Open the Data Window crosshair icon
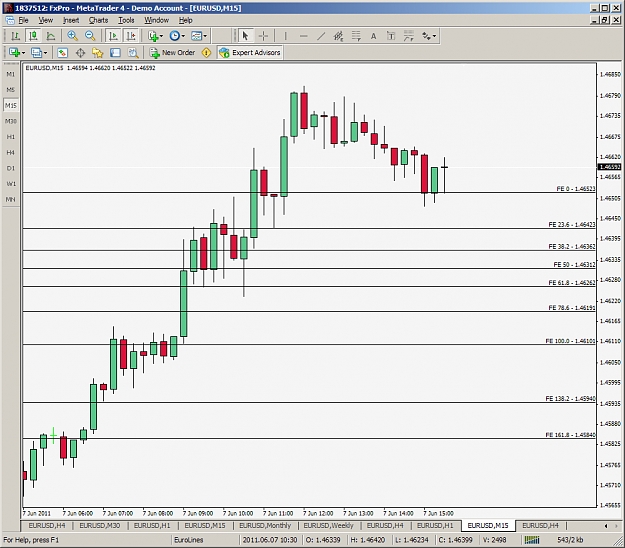Image resolution: width=625 pixels, height=548 pixels. [x=80, y=53]
